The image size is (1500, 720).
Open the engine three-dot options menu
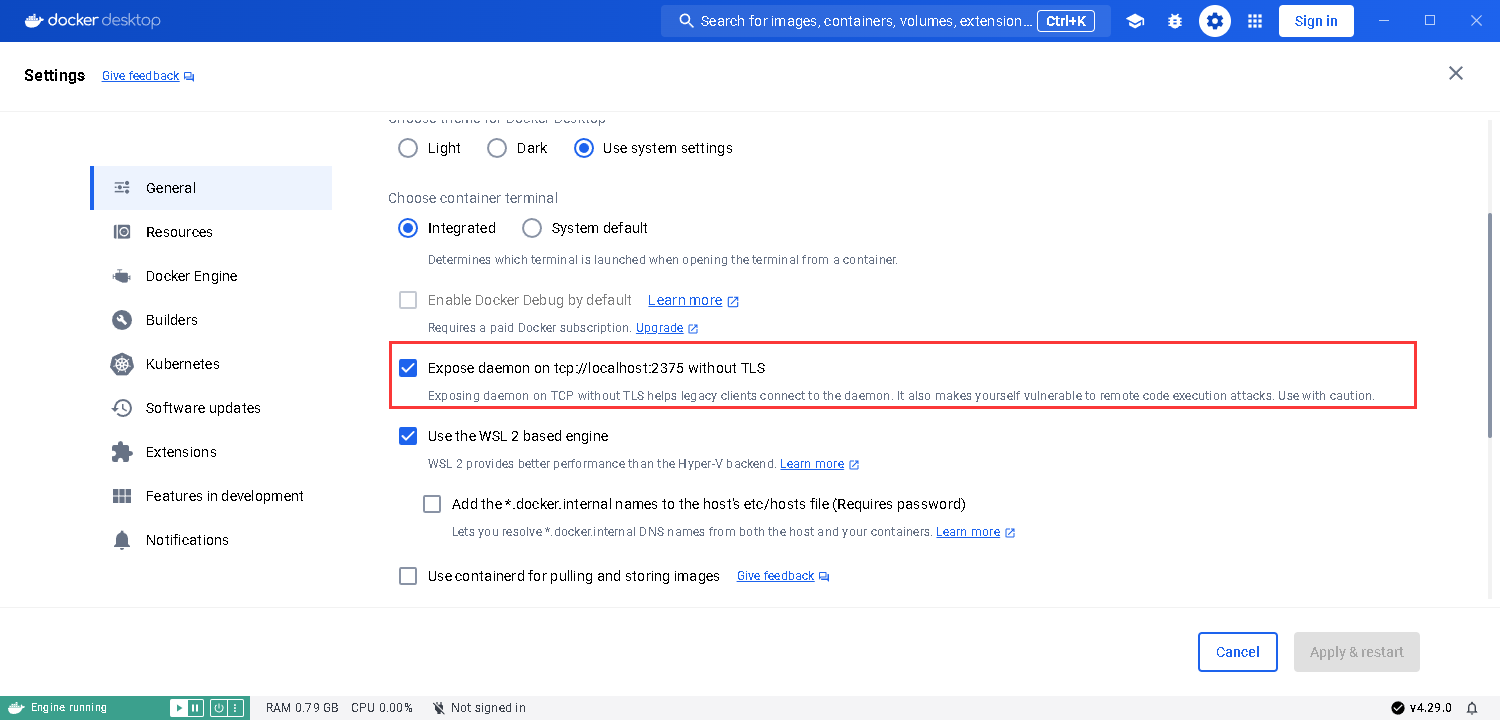pyautogui.click(x=236, y=708)
